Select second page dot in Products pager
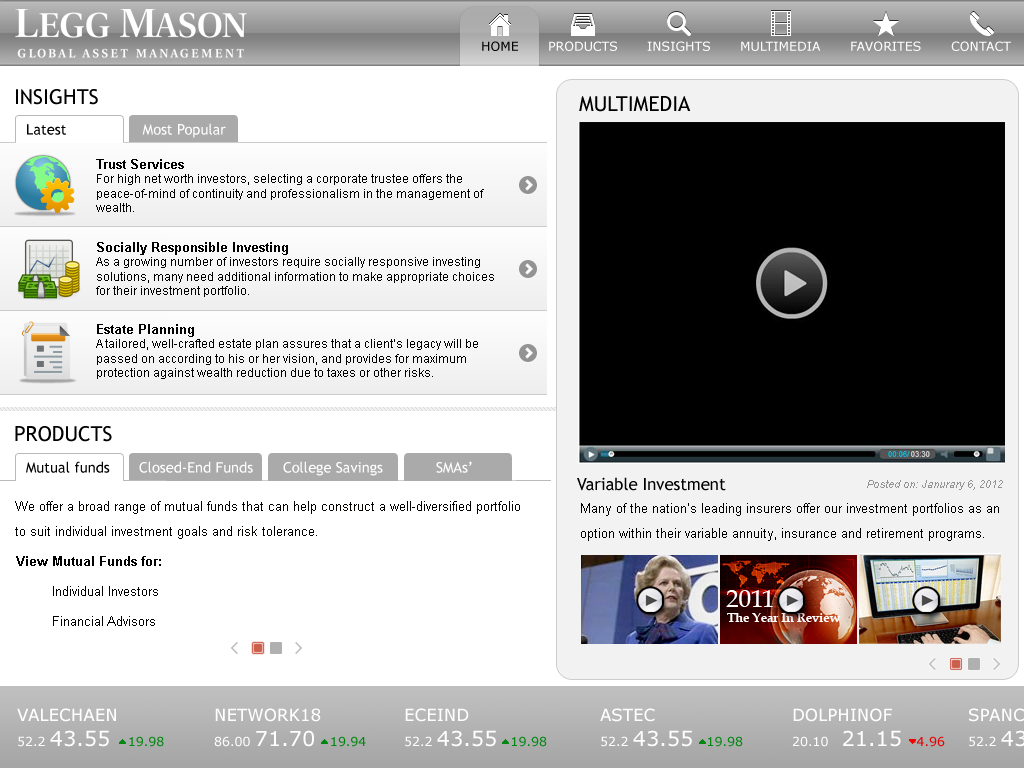Image resolution: width=1024 pixels, height=768 pixels. coord(276,648)
